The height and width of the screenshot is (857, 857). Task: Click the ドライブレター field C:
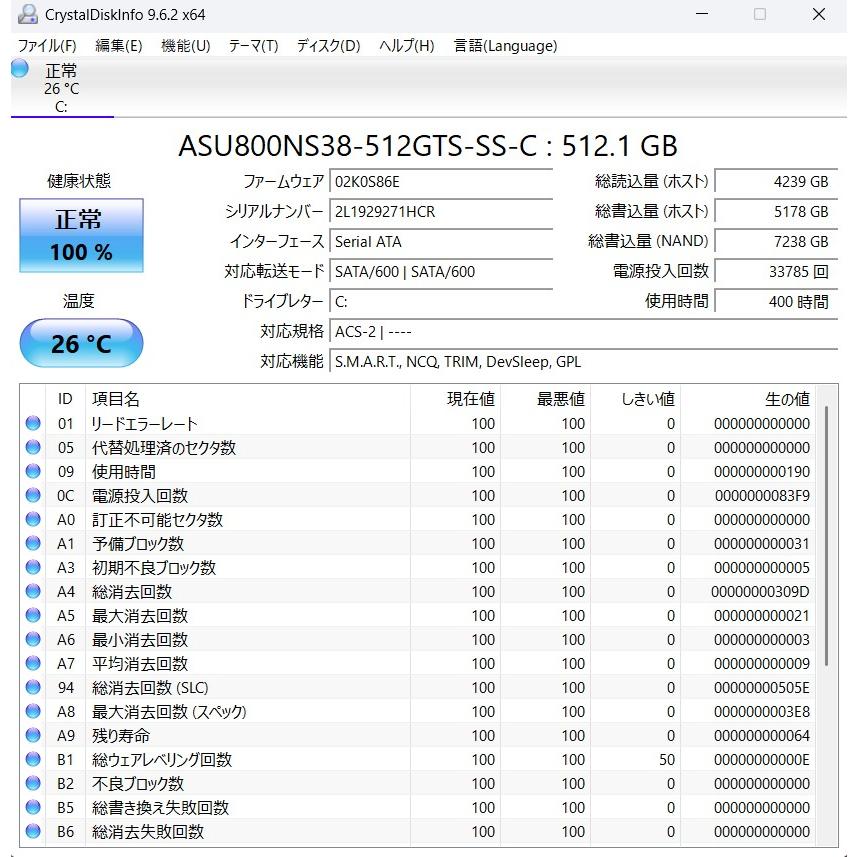tap(441, 302)
